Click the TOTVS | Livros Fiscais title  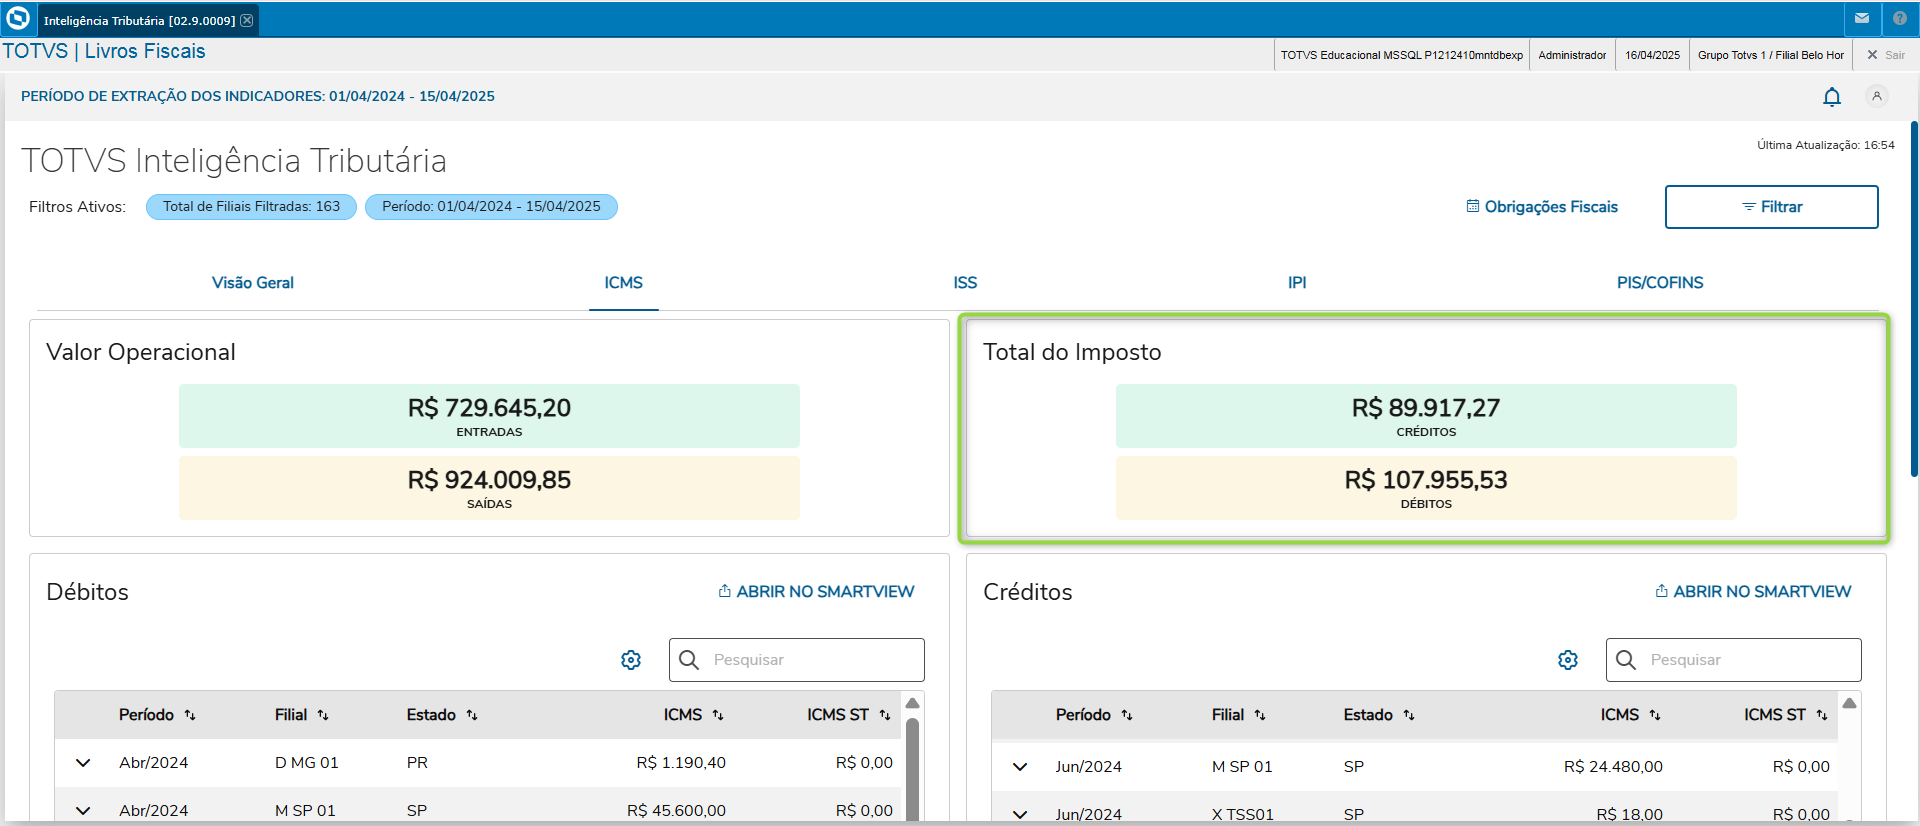coord(104,52)
